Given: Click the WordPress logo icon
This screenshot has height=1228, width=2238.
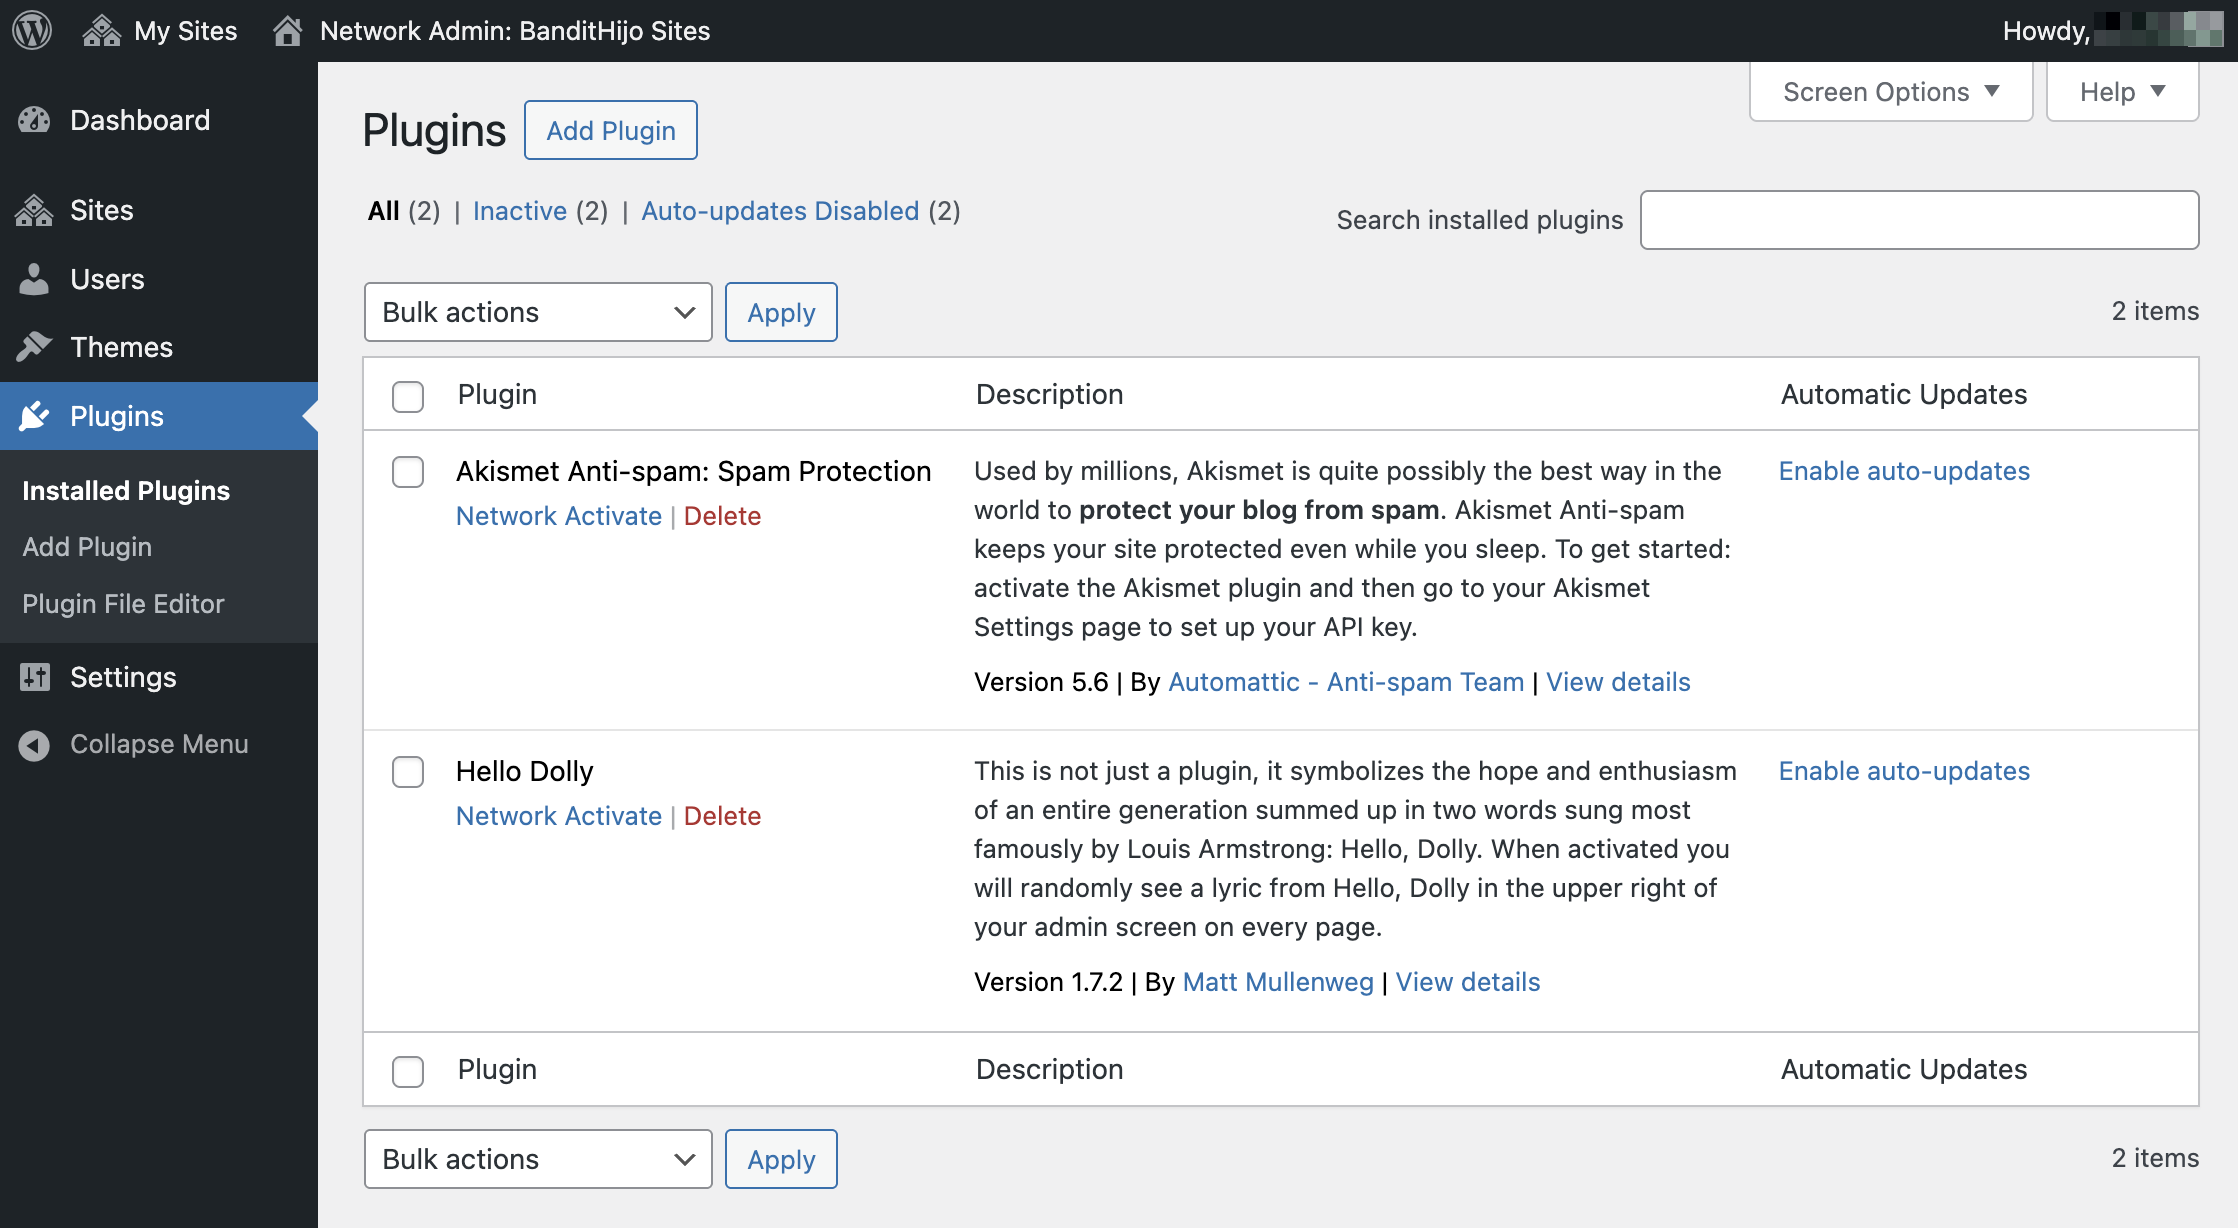Looking at the screenshot, I should [x=32, y=30].
